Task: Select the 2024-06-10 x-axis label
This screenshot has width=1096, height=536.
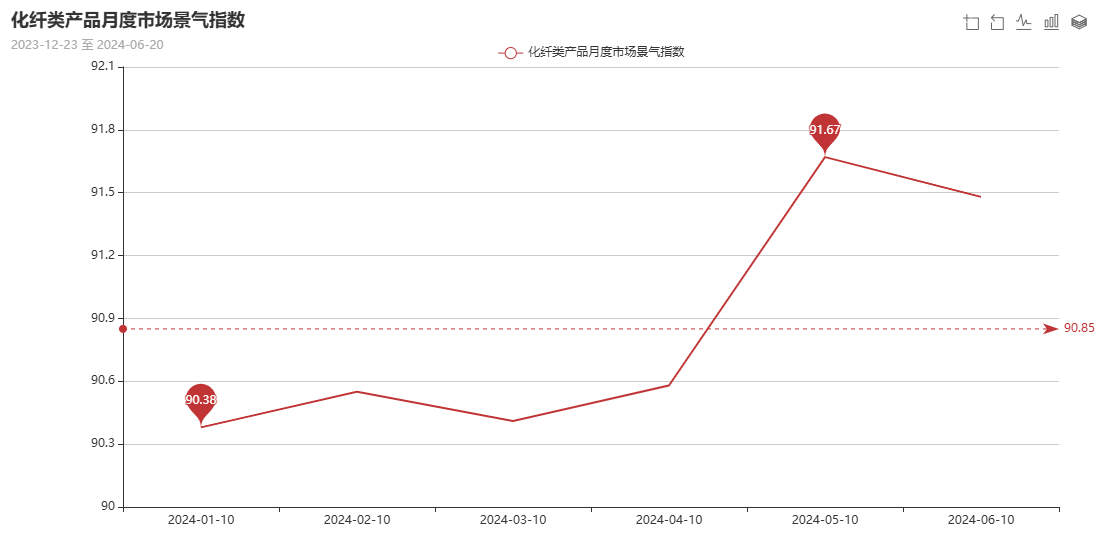Action: (981, 521)
